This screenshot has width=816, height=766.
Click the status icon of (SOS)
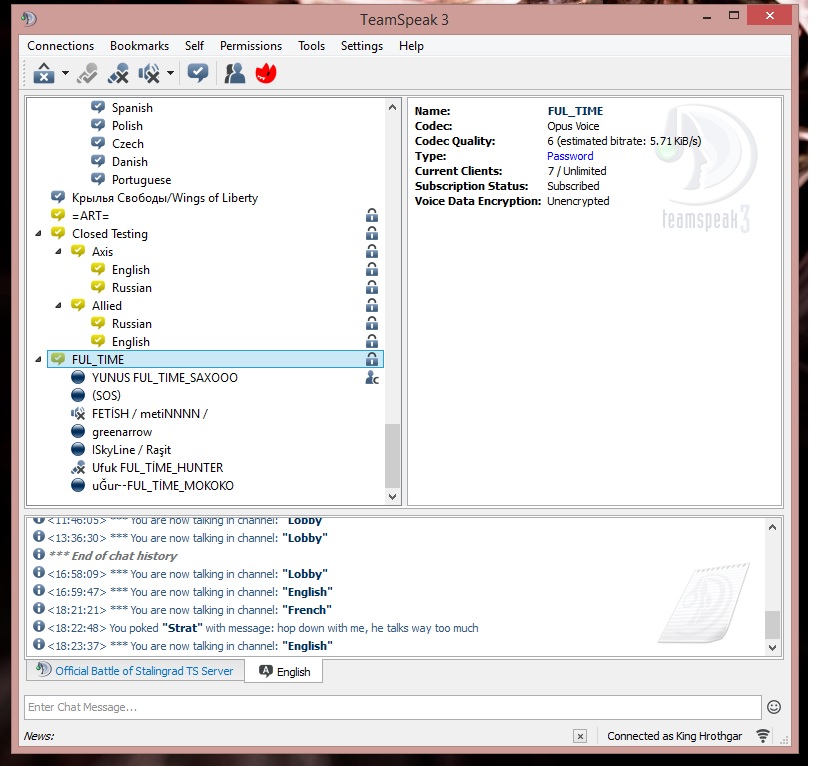[x=78, y=395]
